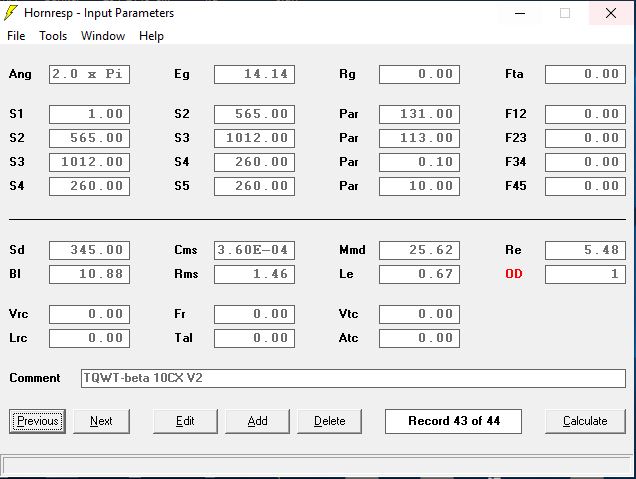Click the Par field showing 0.10
The width and height of the screenshot is (636, 479).
tap(419, 162)
